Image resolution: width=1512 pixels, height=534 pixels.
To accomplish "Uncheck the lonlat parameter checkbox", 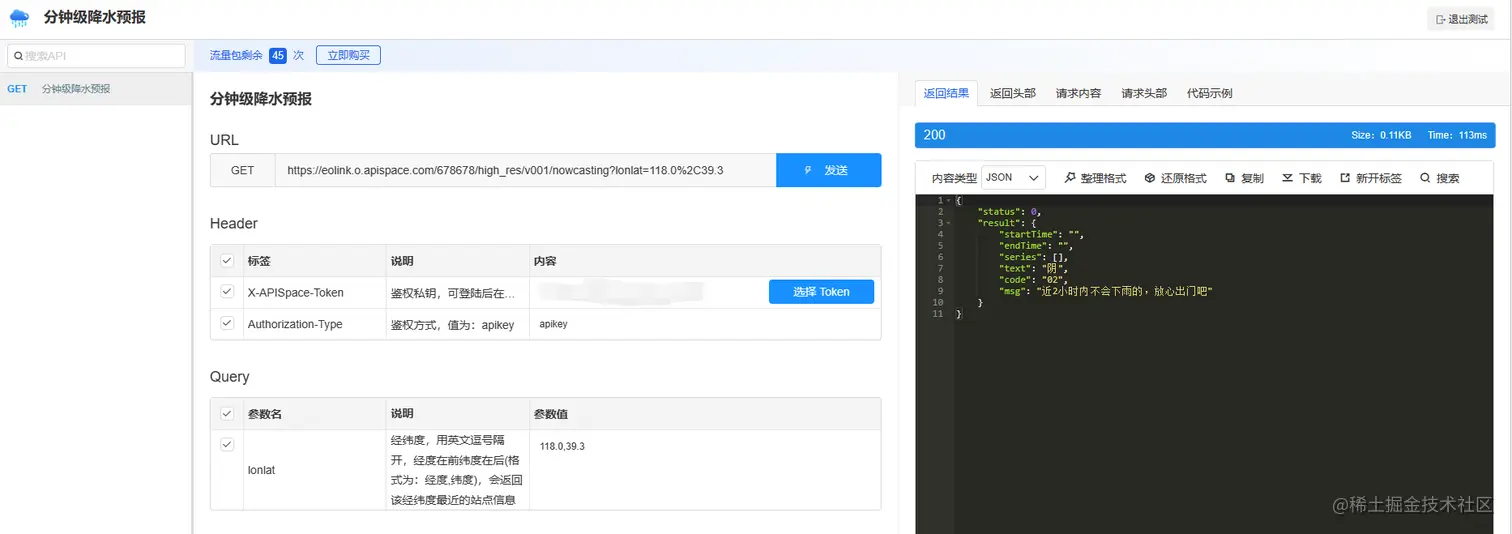I will [227, 444].
